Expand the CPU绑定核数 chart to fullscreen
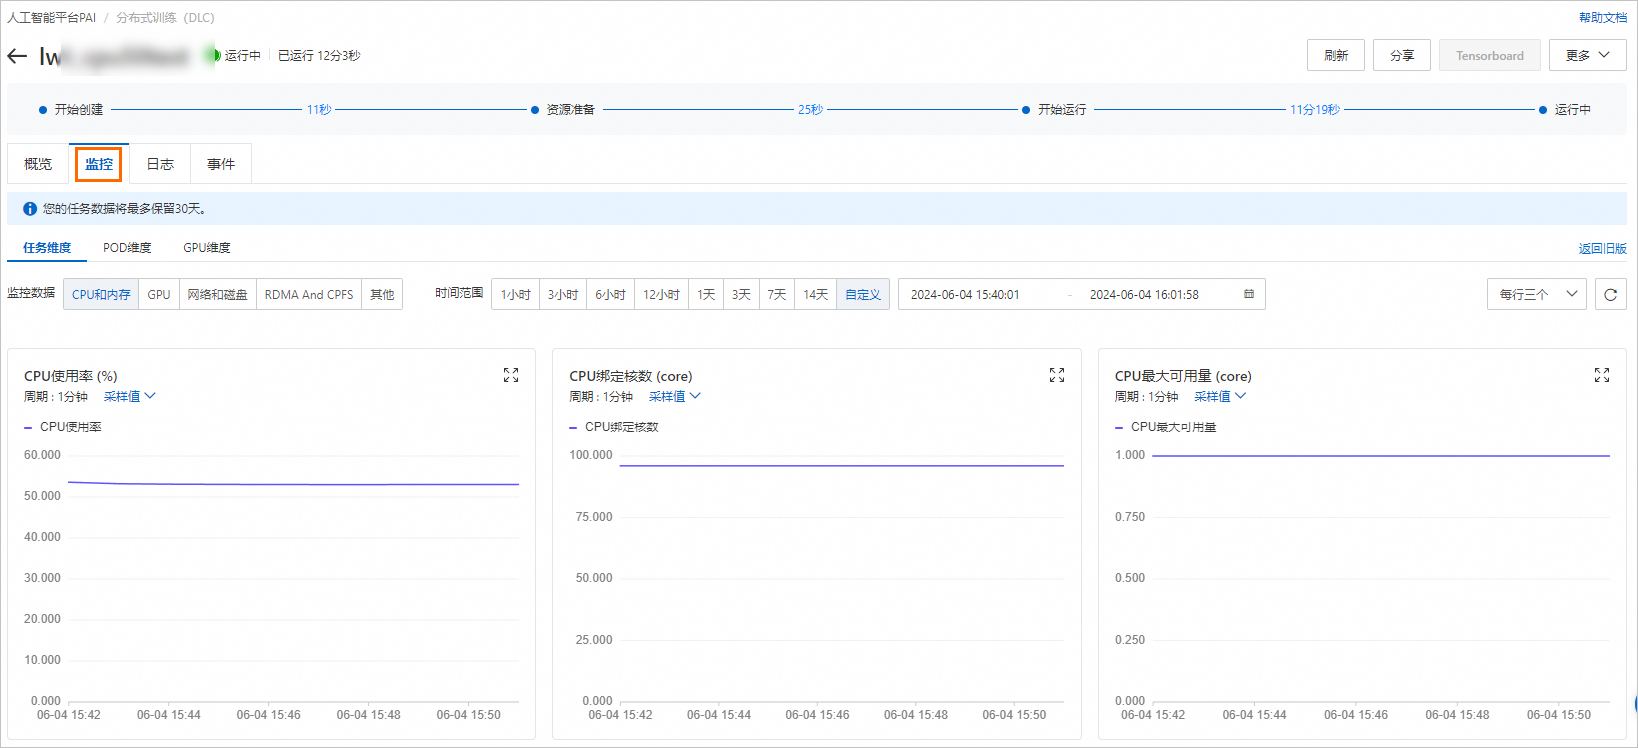 pos(1057,375)
